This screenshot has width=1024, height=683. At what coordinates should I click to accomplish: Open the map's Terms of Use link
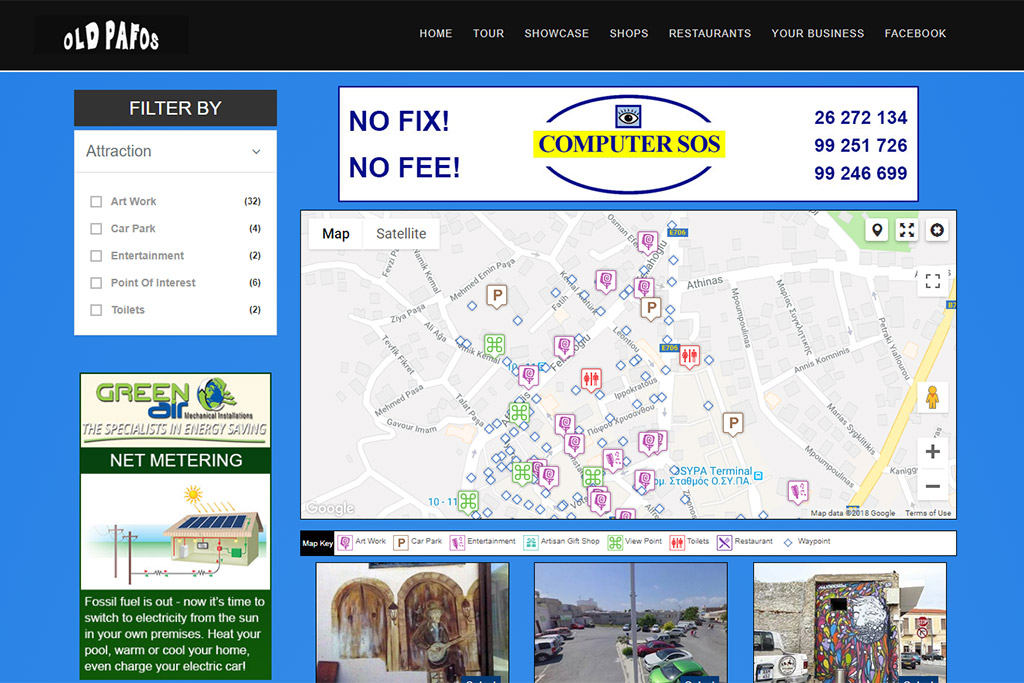click(928, 513)
